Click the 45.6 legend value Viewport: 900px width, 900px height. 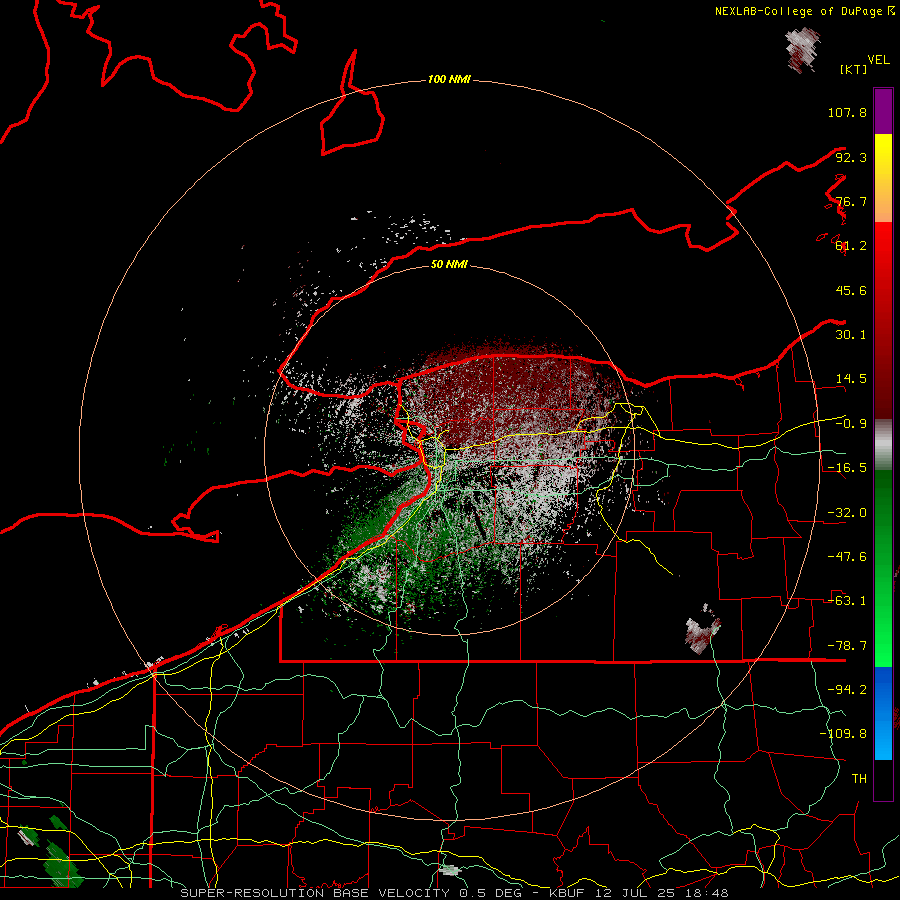(x=851, y=290)
